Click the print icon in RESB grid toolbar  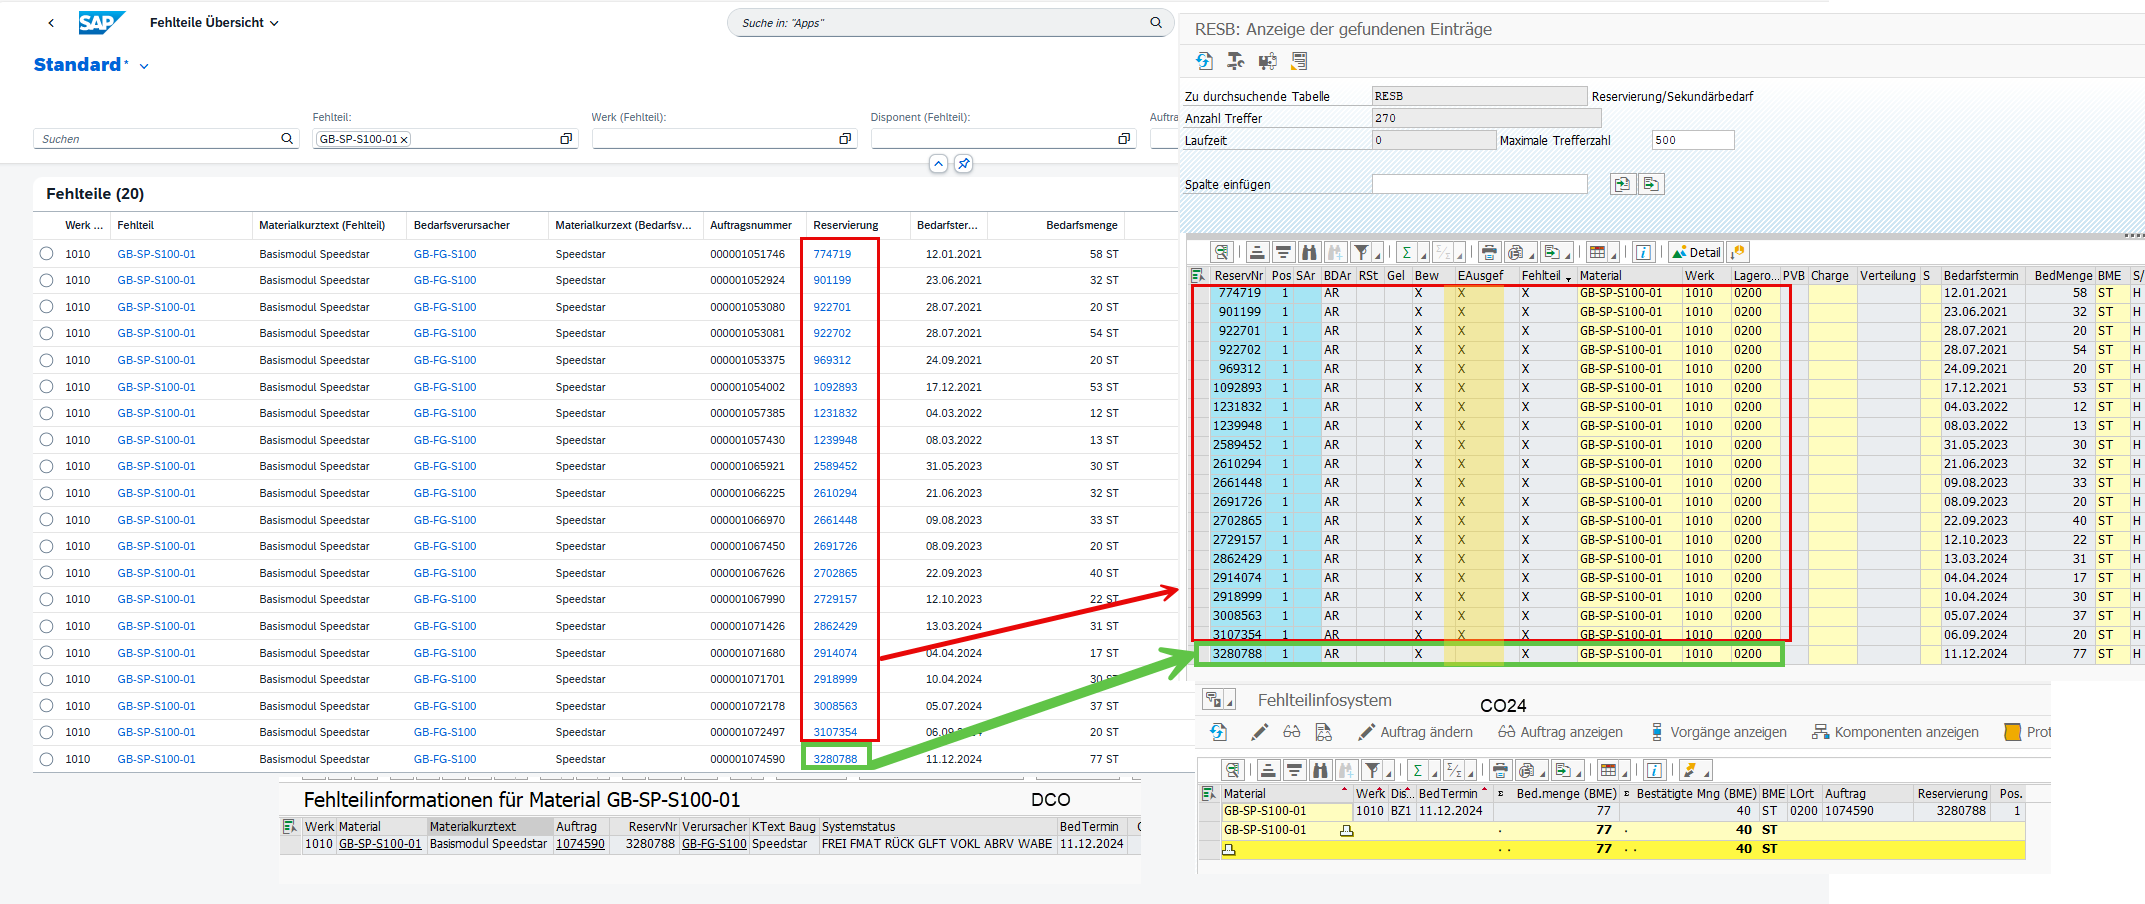tap(1488, 252)
